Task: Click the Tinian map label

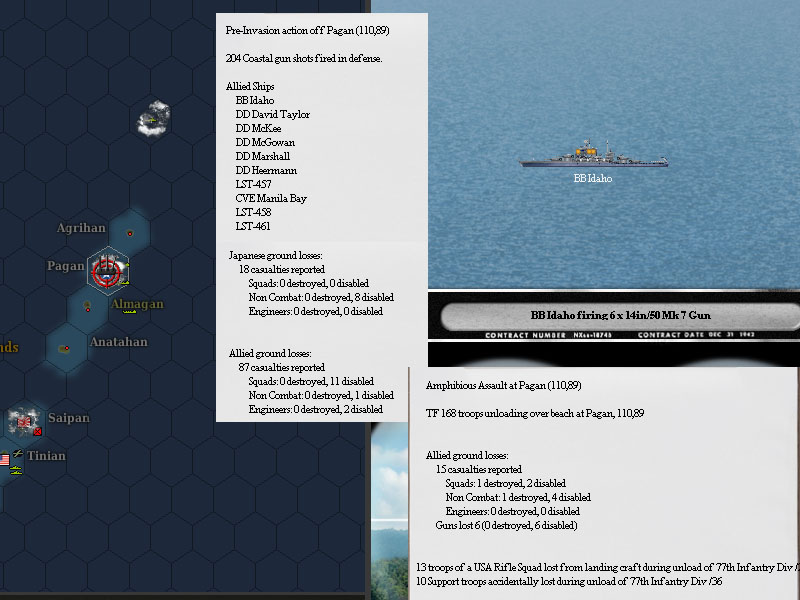Action: [46, 456]
